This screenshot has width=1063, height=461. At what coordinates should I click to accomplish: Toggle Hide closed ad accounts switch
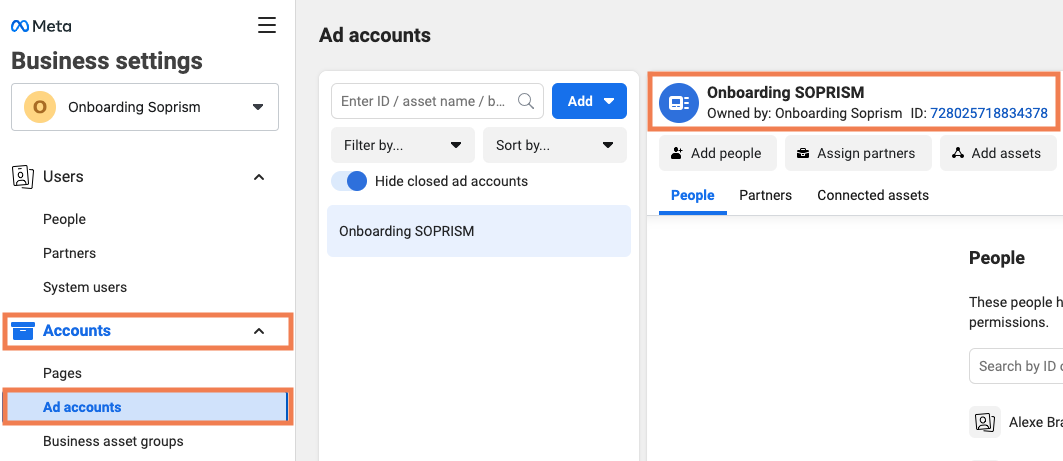(x=349, y=181)
